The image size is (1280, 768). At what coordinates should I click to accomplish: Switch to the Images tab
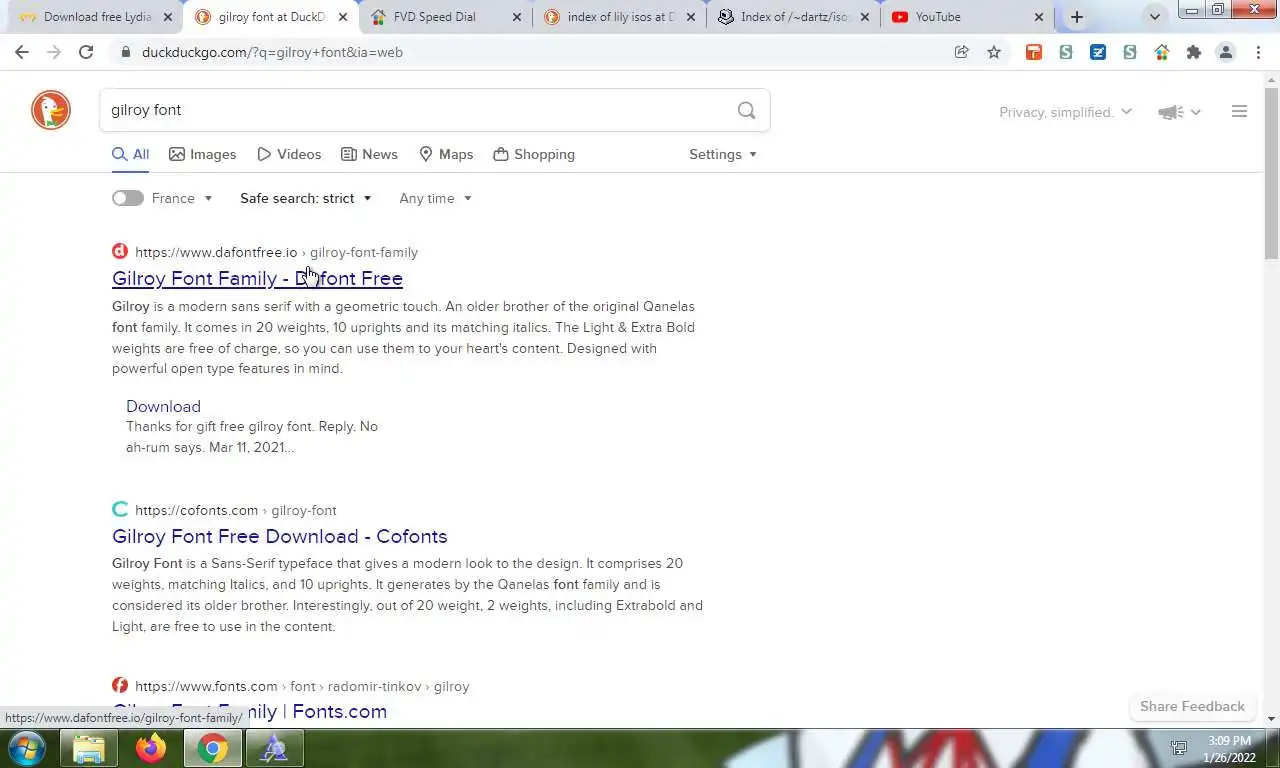tap(203, 154)
